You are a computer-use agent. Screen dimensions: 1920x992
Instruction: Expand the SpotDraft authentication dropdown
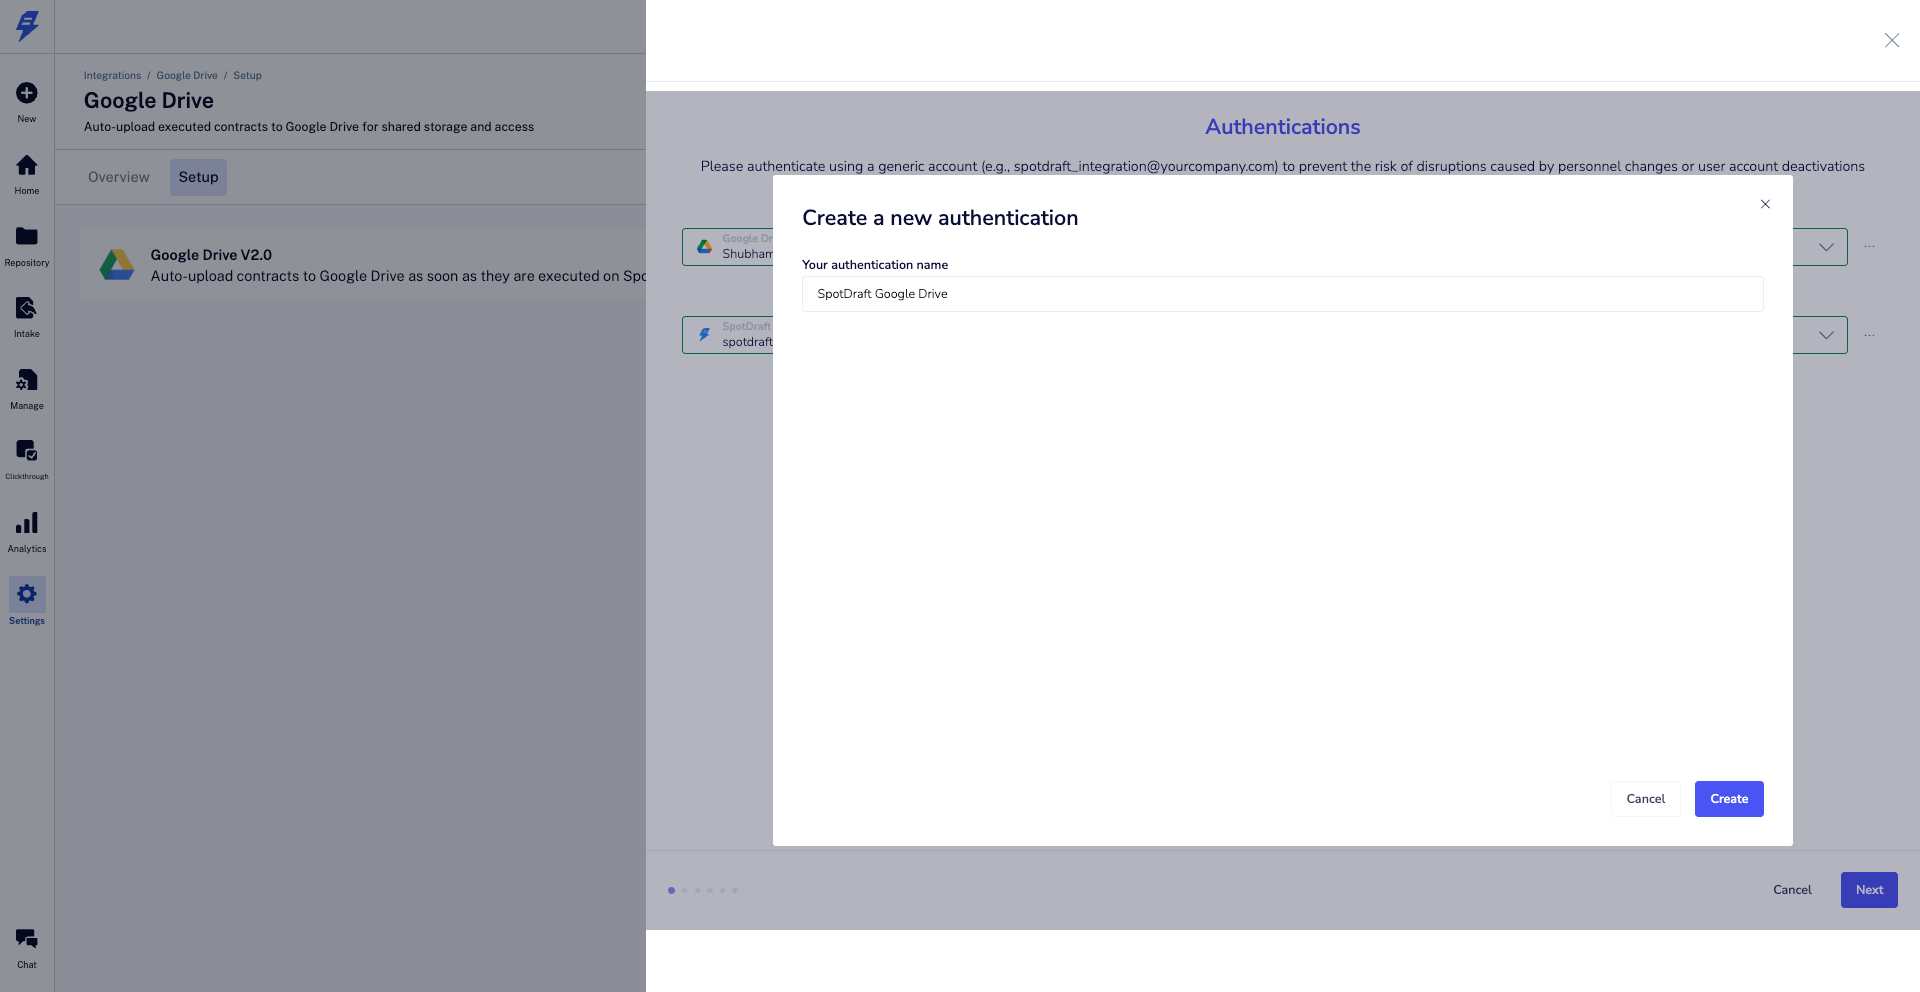pyautogui.click(x=1826, y=335)
